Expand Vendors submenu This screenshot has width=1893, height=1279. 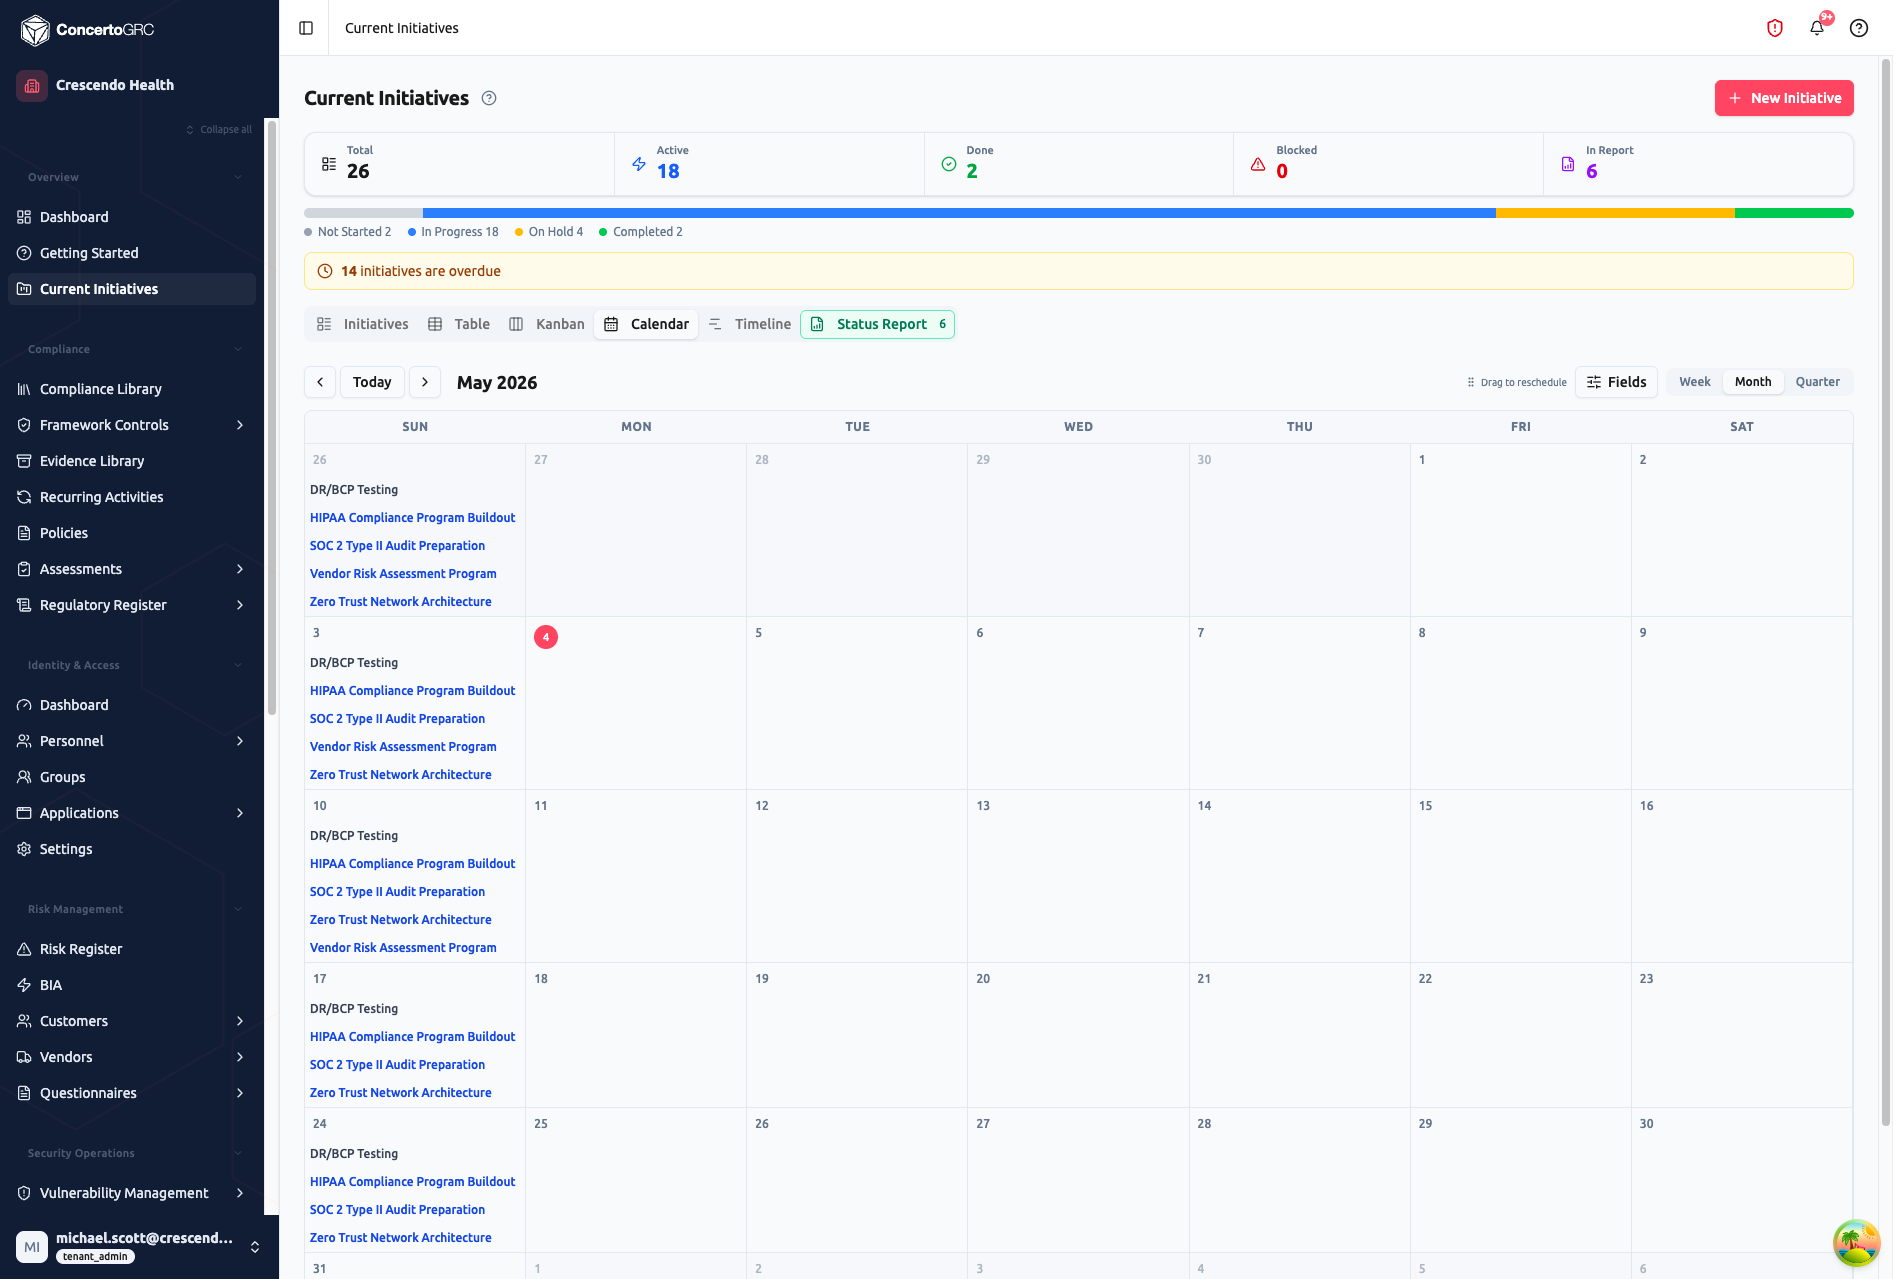click(x=240, y=1057)
